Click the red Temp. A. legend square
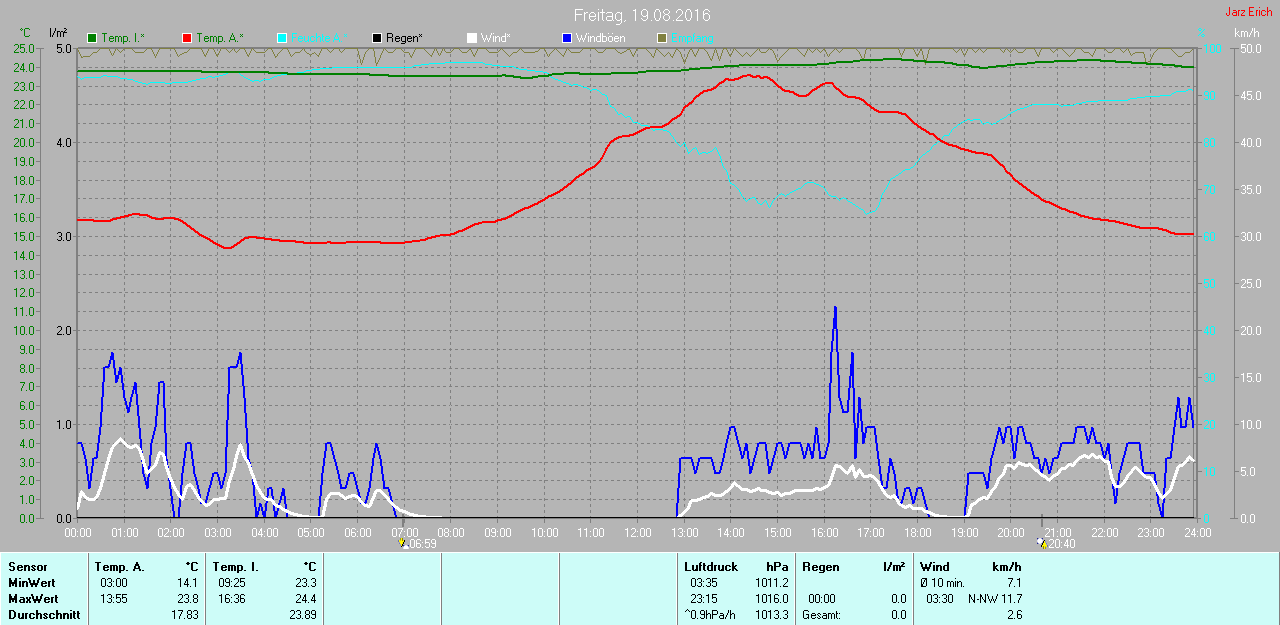The height and width of the screenshot is (625, 1280). coord(187,38)
